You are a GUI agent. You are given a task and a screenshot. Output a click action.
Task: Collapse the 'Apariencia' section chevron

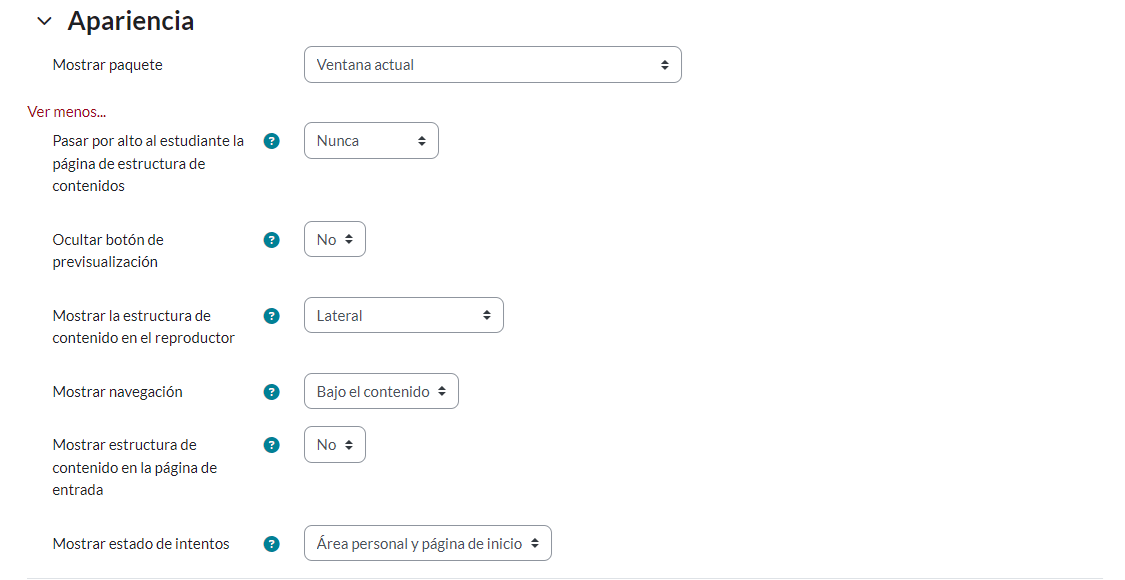click(44, 19)
